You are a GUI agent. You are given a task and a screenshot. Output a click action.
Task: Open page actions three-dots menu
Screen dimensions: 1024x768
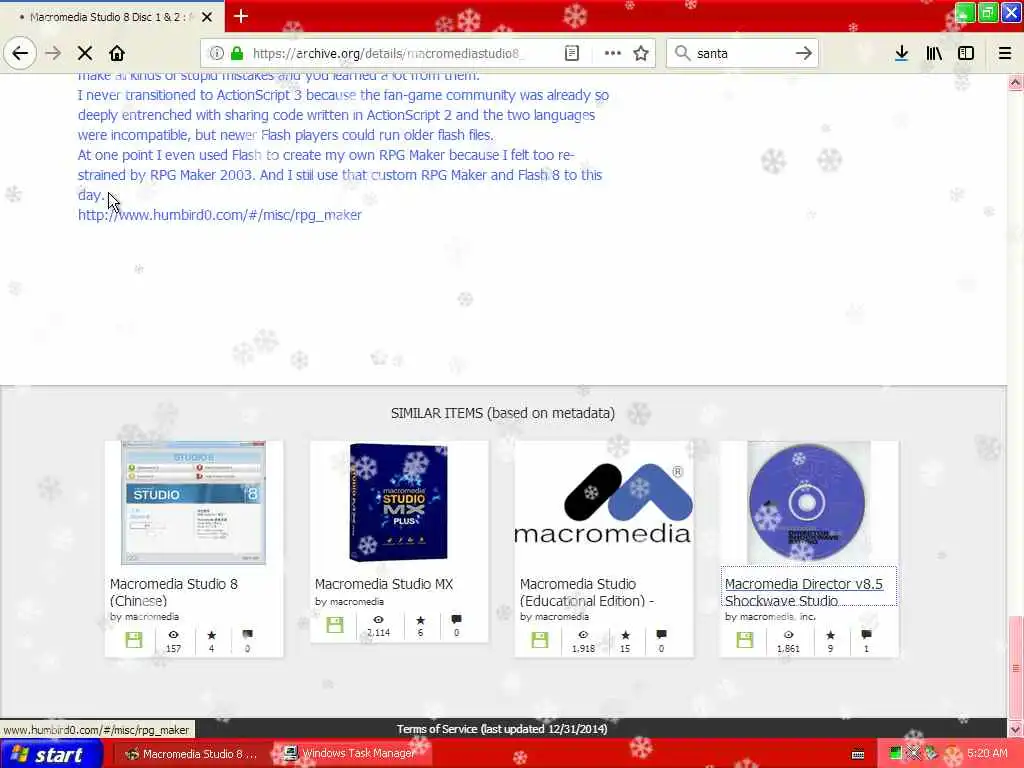pyautogui.click(x=613, y=54)
